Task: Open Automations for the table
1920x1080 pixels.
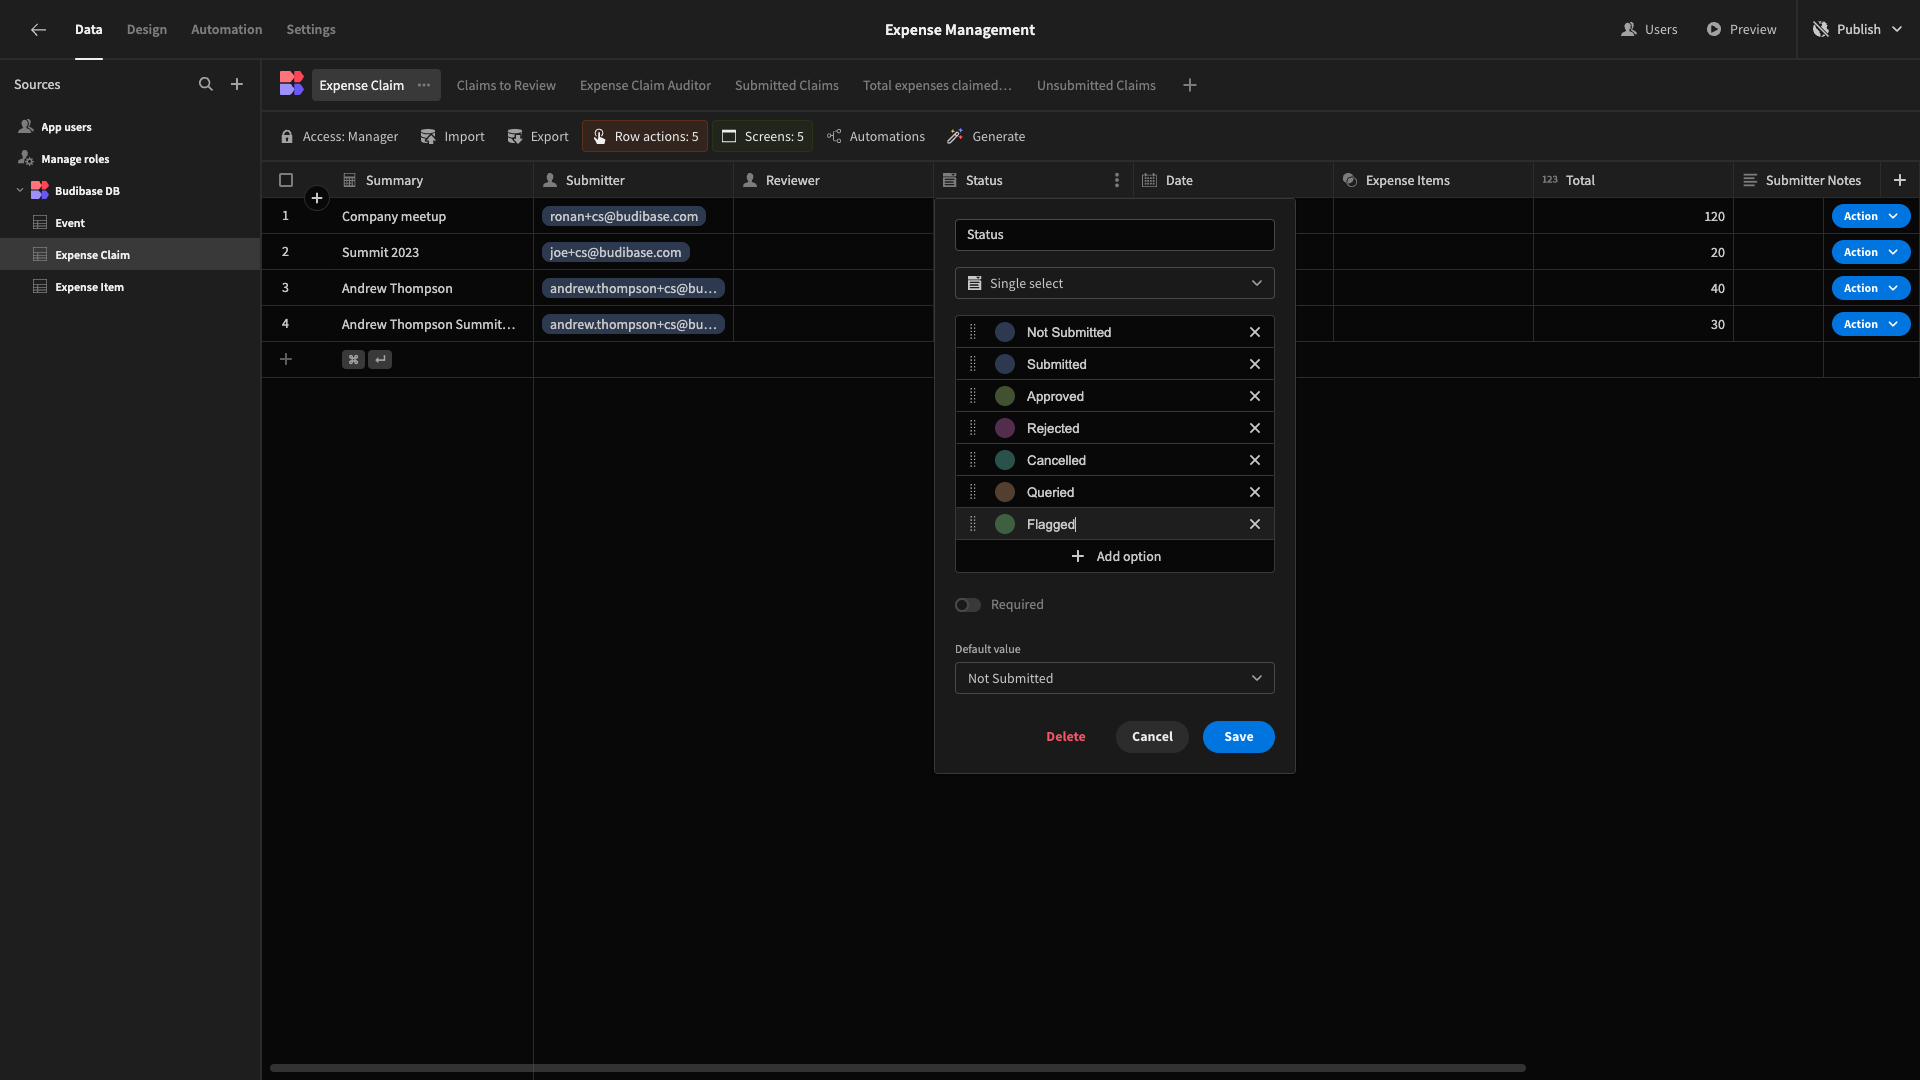Action: pyautogui.click(x=875, y=136)
